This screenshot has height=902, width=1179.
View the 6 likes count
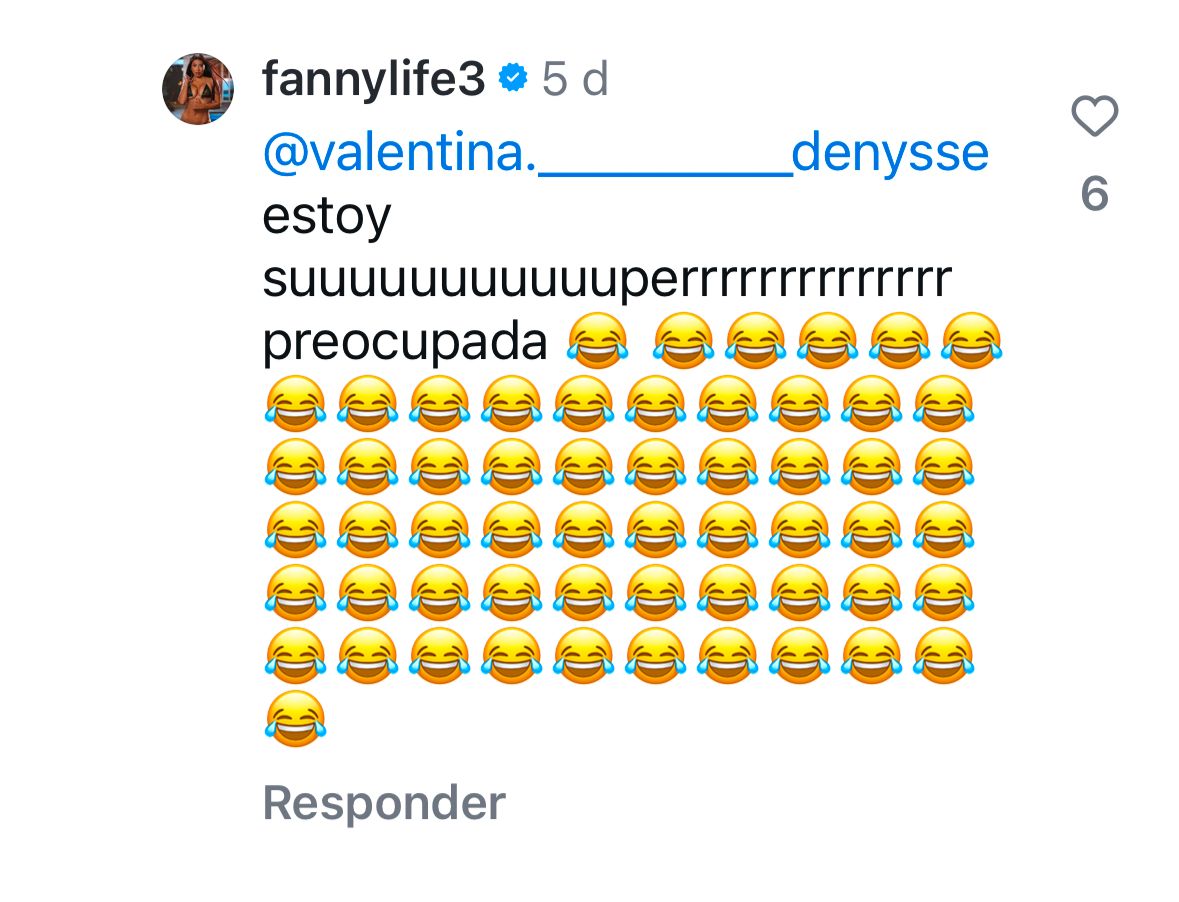click(1095, 193)
